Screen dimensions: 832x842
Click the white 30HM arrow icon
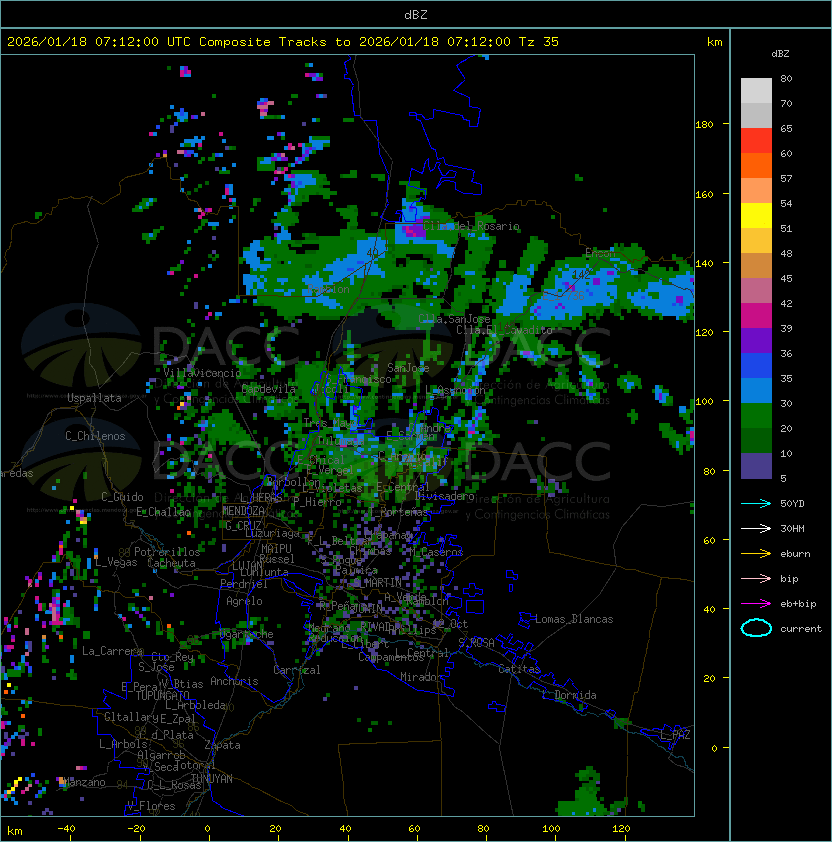coord(756,528)
